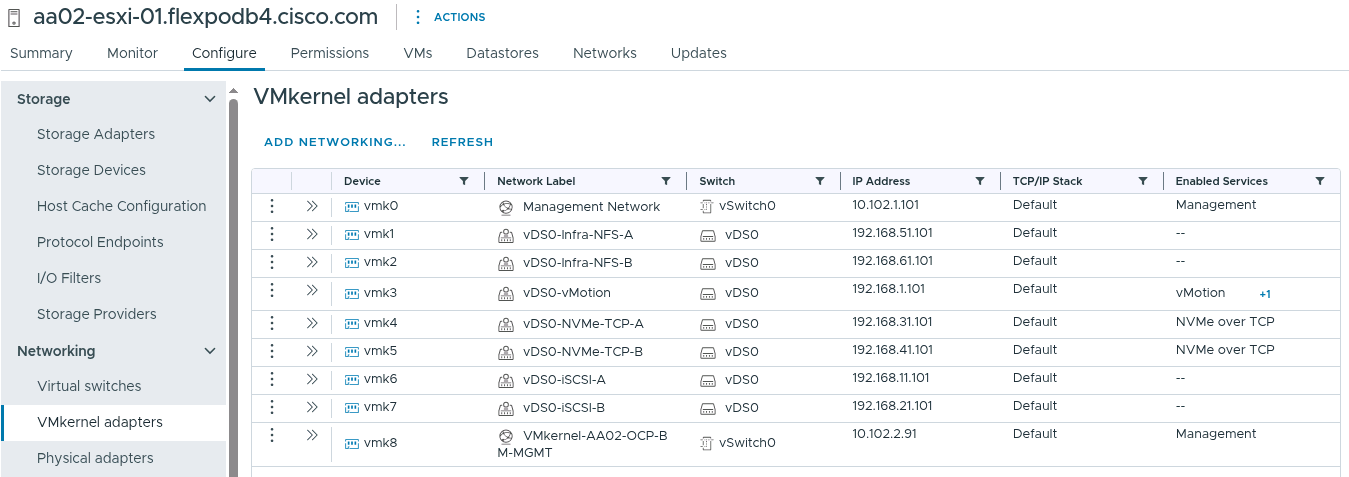Sort by the IP Address column header
The width and height of the screenshot is (1349, 477).
pos(881,181)
